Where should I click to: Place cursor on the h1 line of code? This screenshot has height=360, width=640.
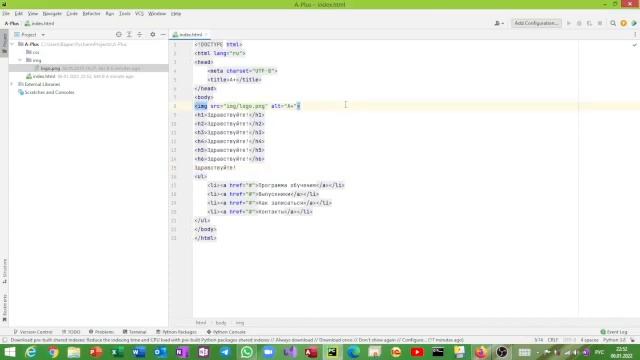click(x=229, y=115)
